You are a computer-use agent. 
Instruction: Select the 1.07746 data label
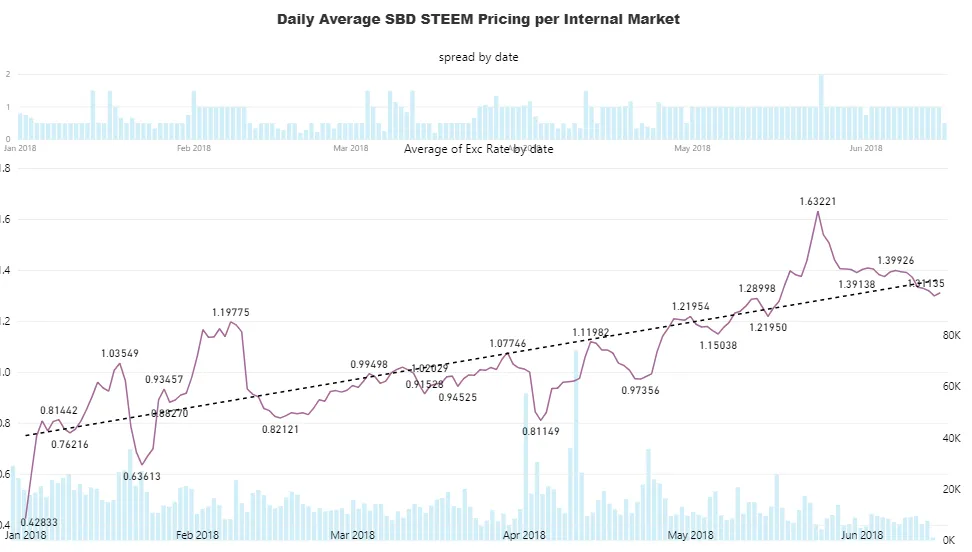pyautogui.click(x=508, y=344)
